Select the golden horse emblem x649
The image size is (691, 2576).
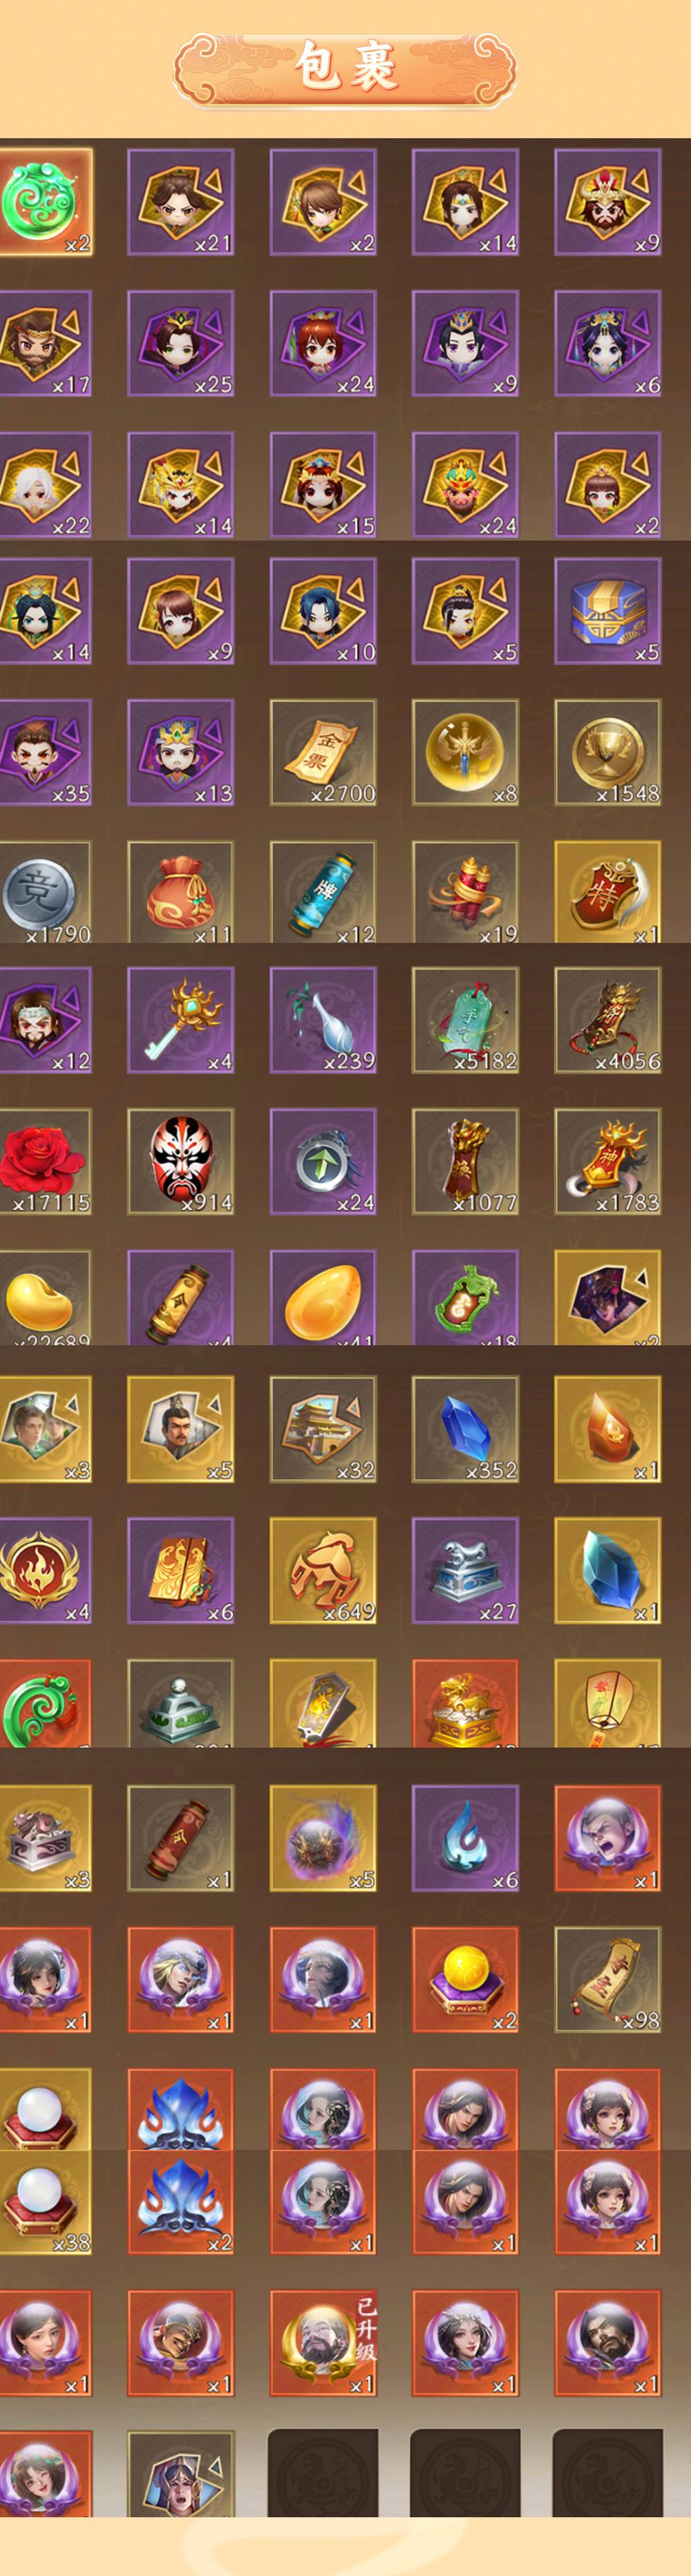point(323,1570)
